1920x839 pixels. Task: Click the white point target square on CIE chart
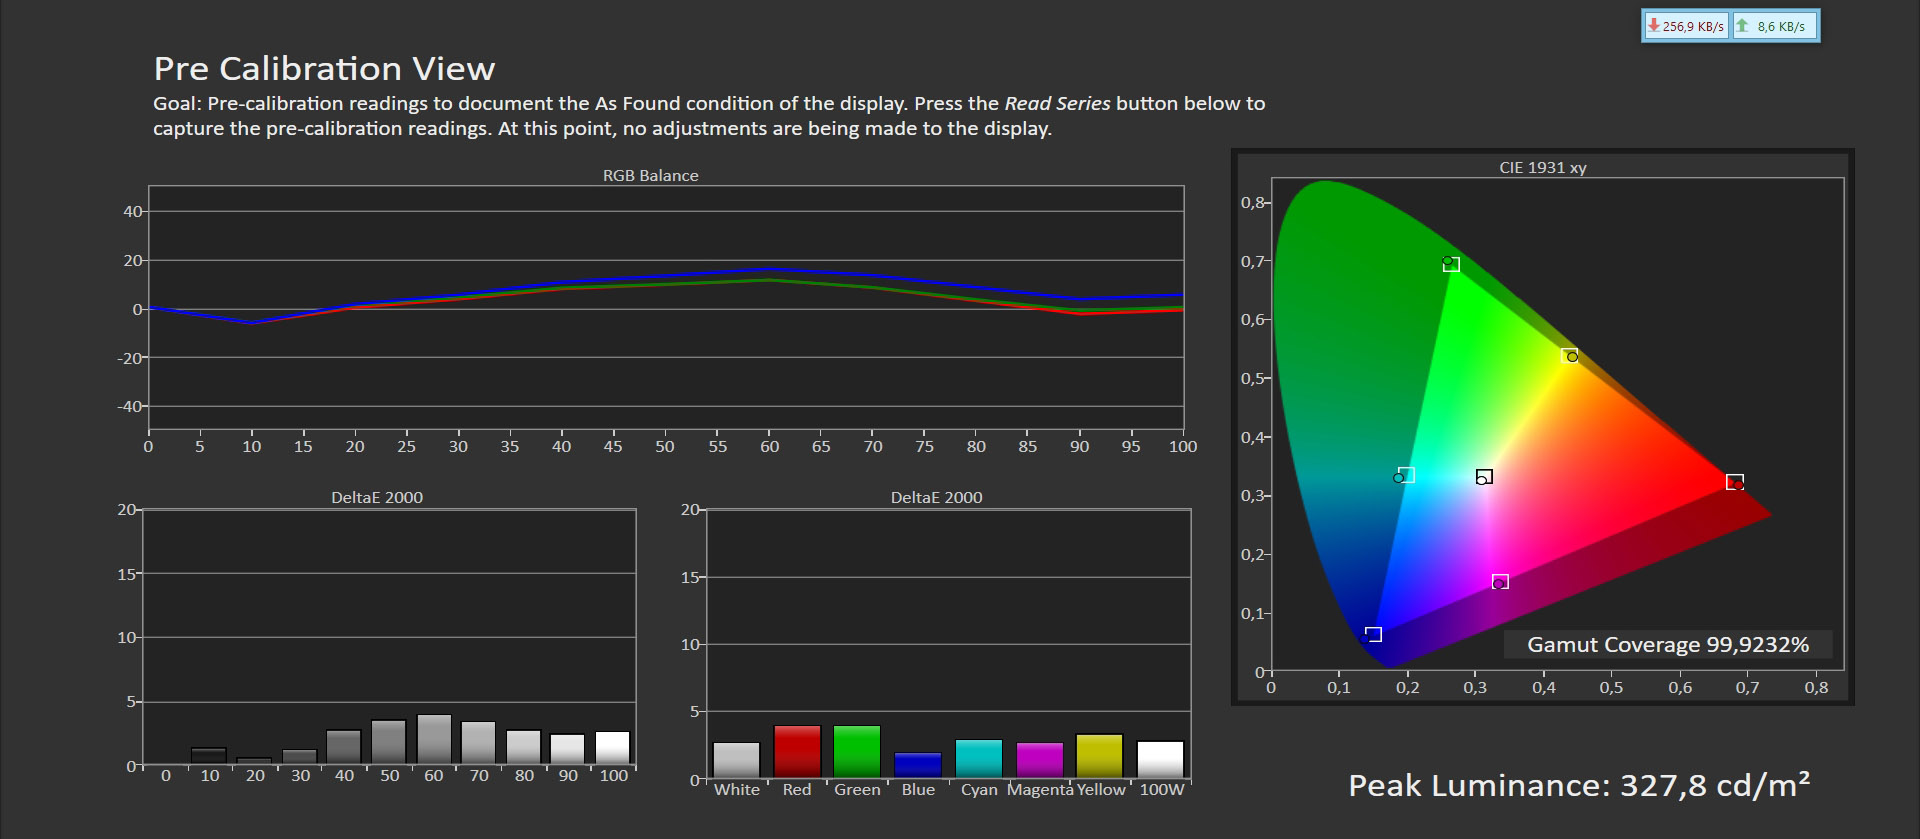[1484, 476]
